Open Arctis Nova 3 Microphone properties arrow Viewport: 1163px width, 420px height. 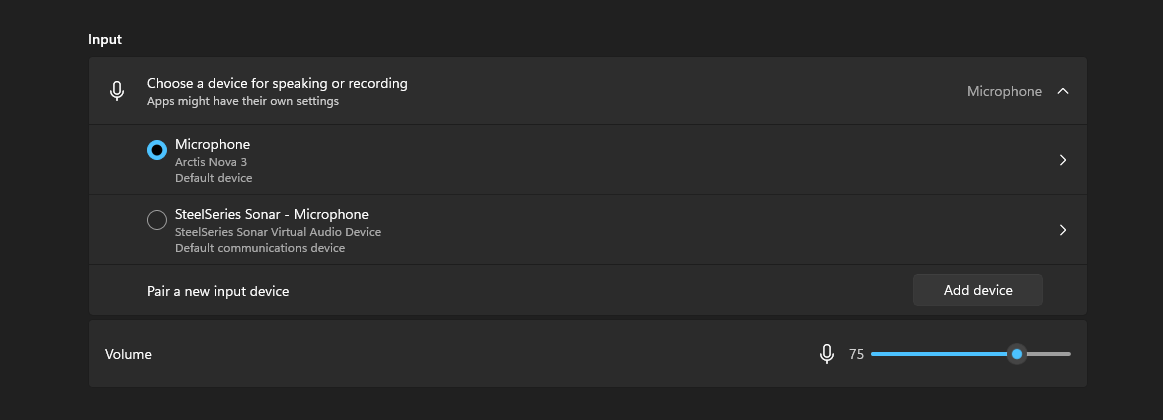click(1063, 160)
